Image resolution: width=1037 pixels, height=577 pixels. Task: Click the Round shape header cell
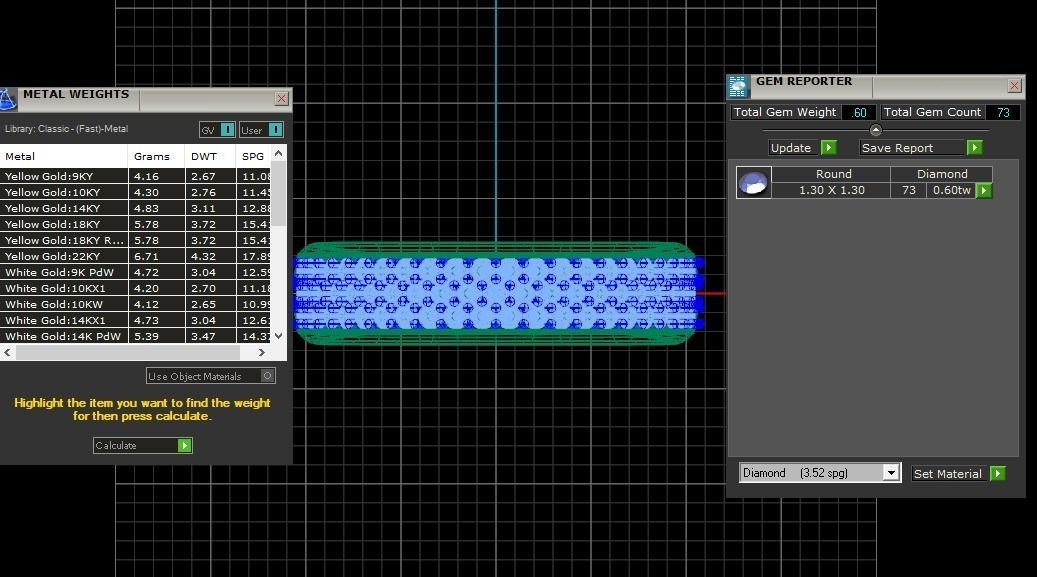(x=832, y=174)
